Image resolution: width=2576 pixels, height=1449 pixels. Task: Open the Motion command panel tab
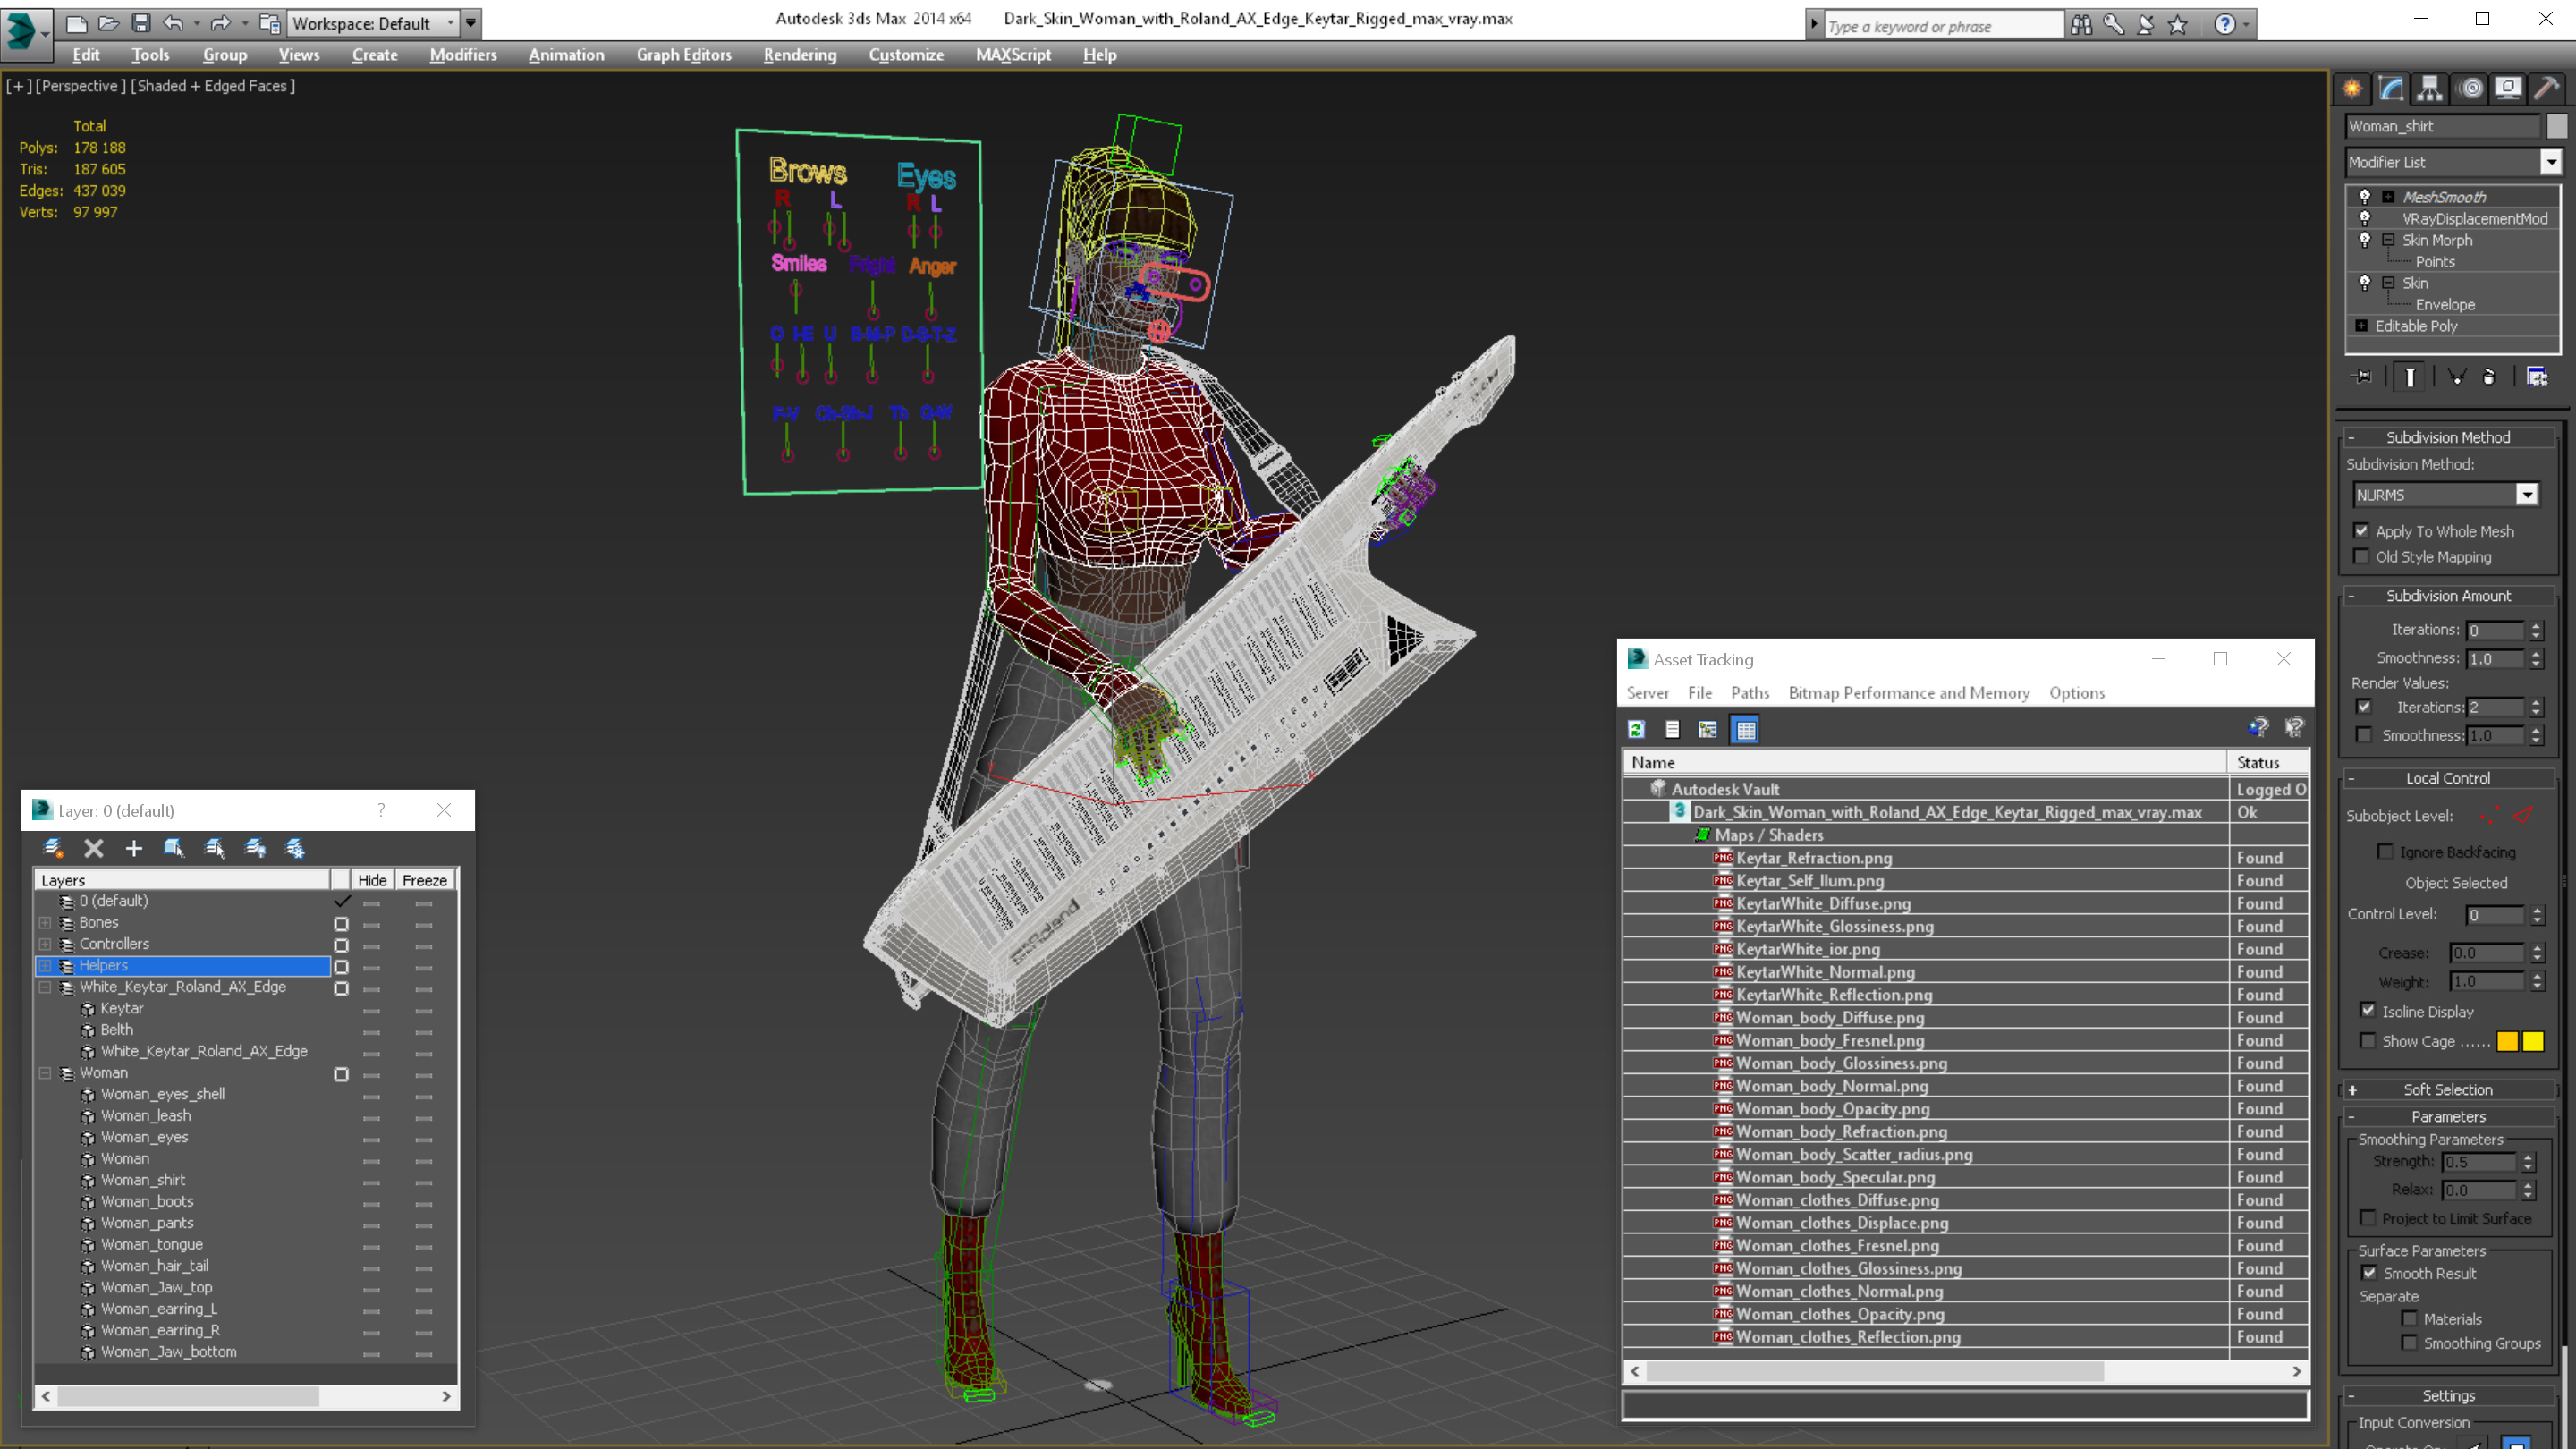(2471, 88)
